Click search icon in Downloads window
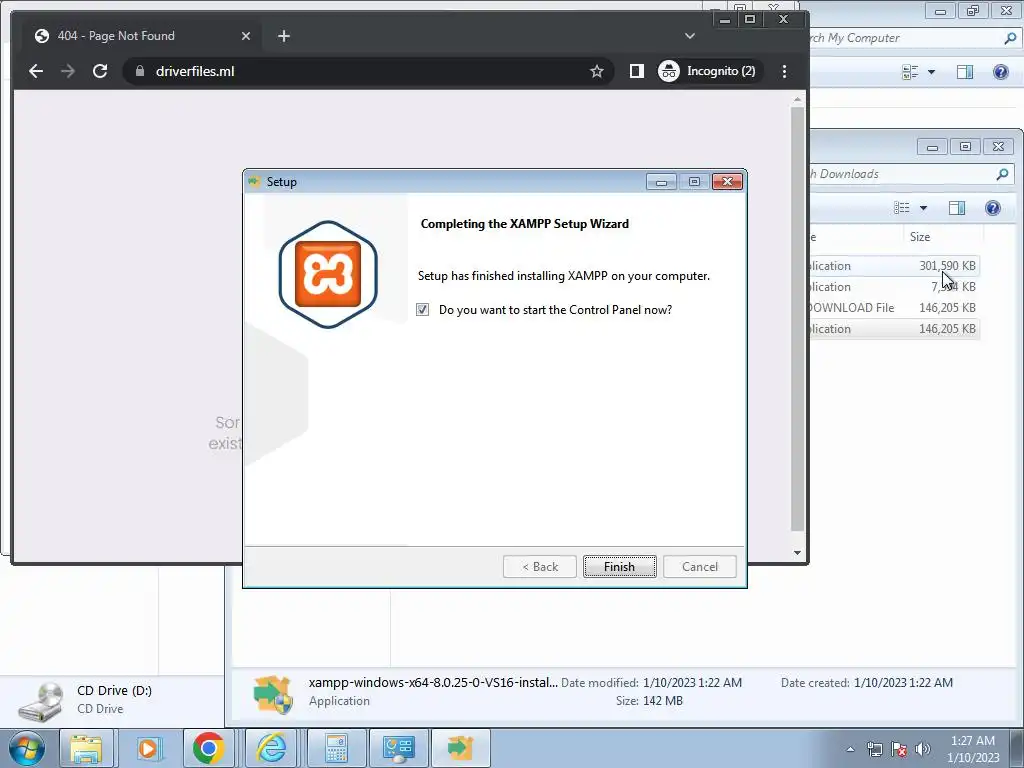 tap(1002, 174)
